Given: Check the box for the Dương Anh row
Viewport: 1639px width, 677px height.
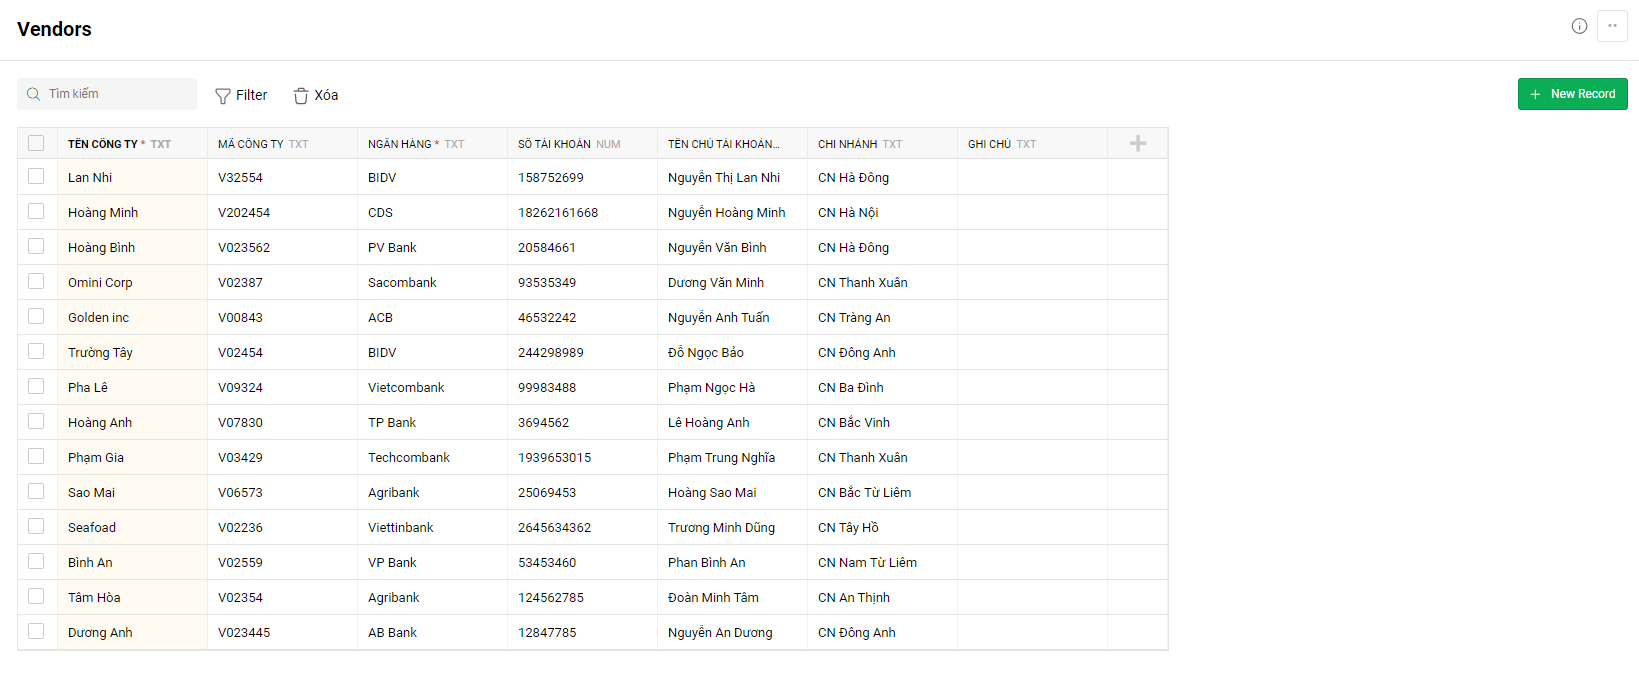Looking at the screenshot, I should (36, 631).
